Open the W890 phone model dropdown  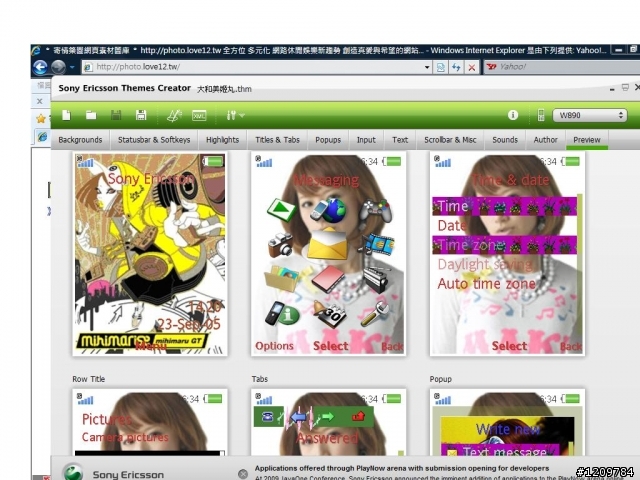tap(589, 115)
